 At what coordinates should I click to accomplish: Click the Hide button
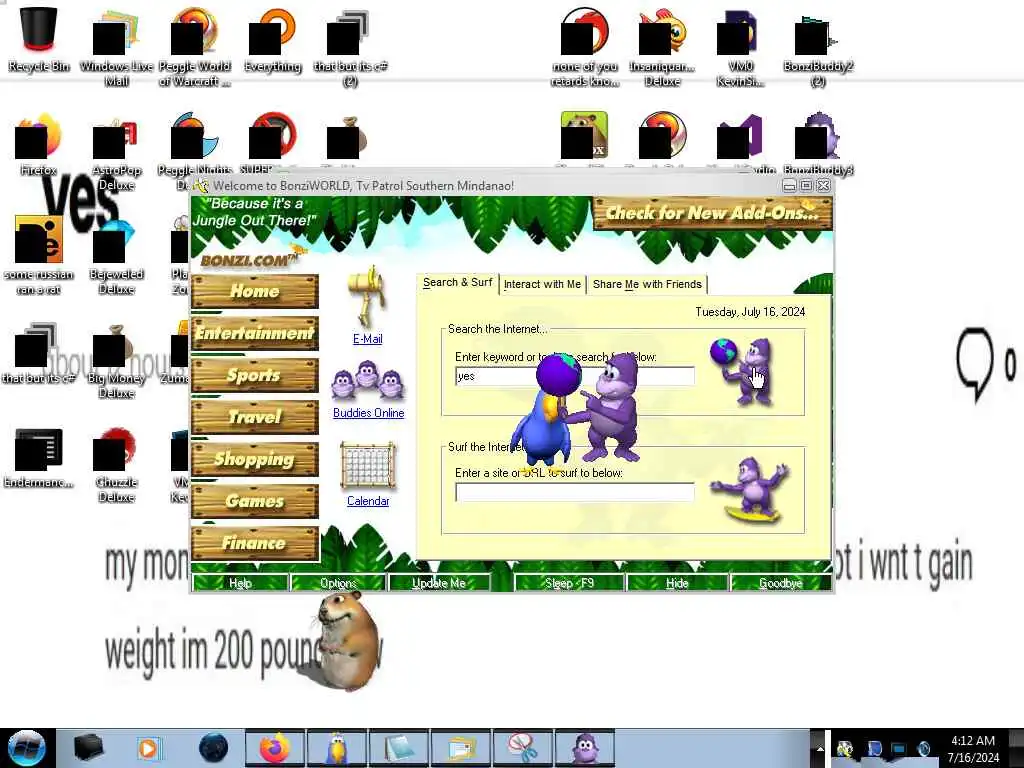coord(677,583)
